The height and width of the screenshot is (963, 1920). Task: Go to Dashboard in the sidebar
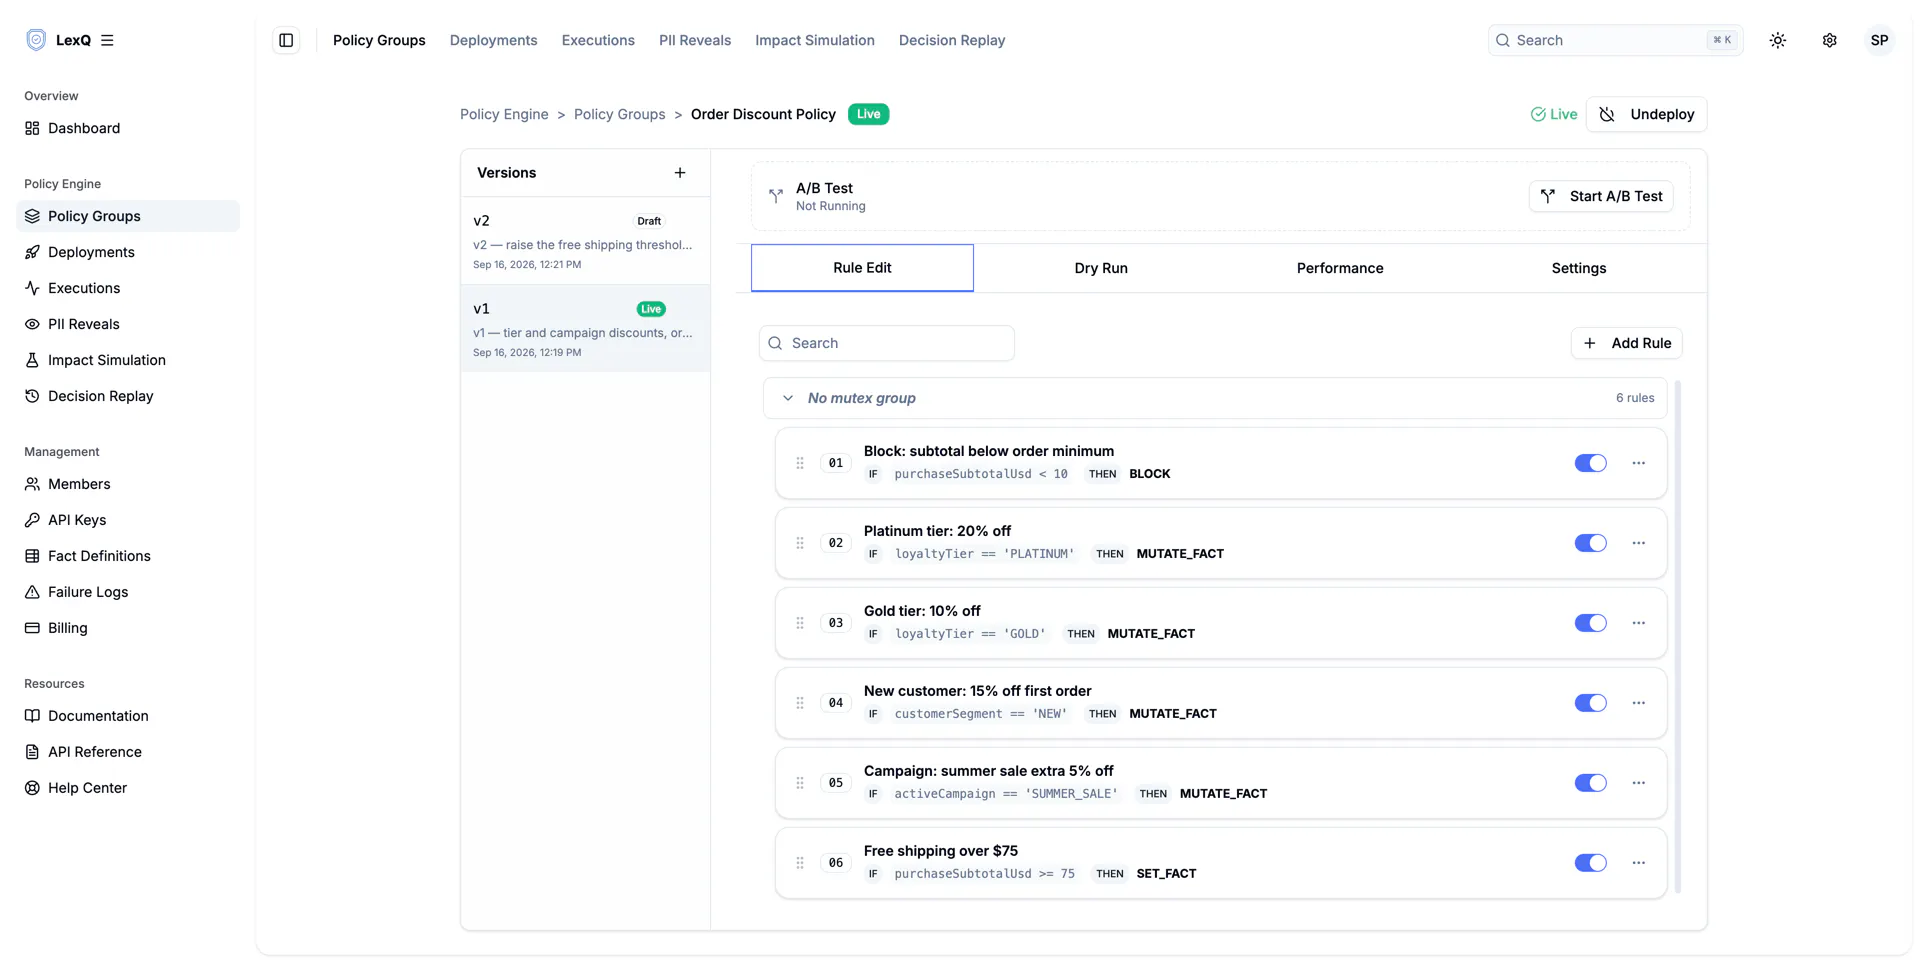(x=128, y=128)
